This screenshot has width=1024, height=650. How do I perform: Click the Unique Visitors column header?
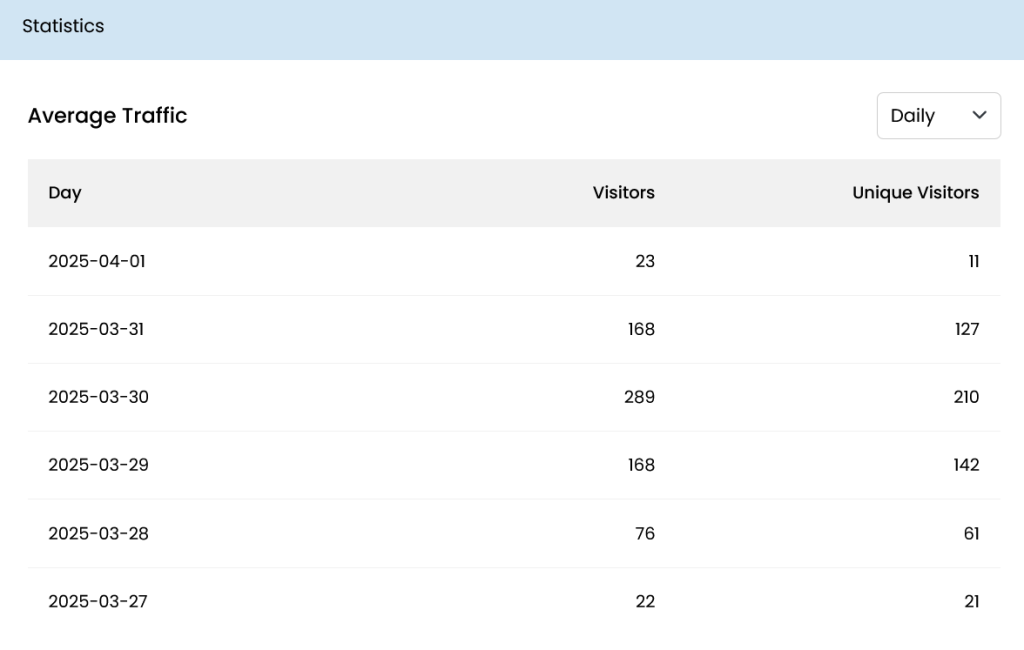tap(915, 193)
